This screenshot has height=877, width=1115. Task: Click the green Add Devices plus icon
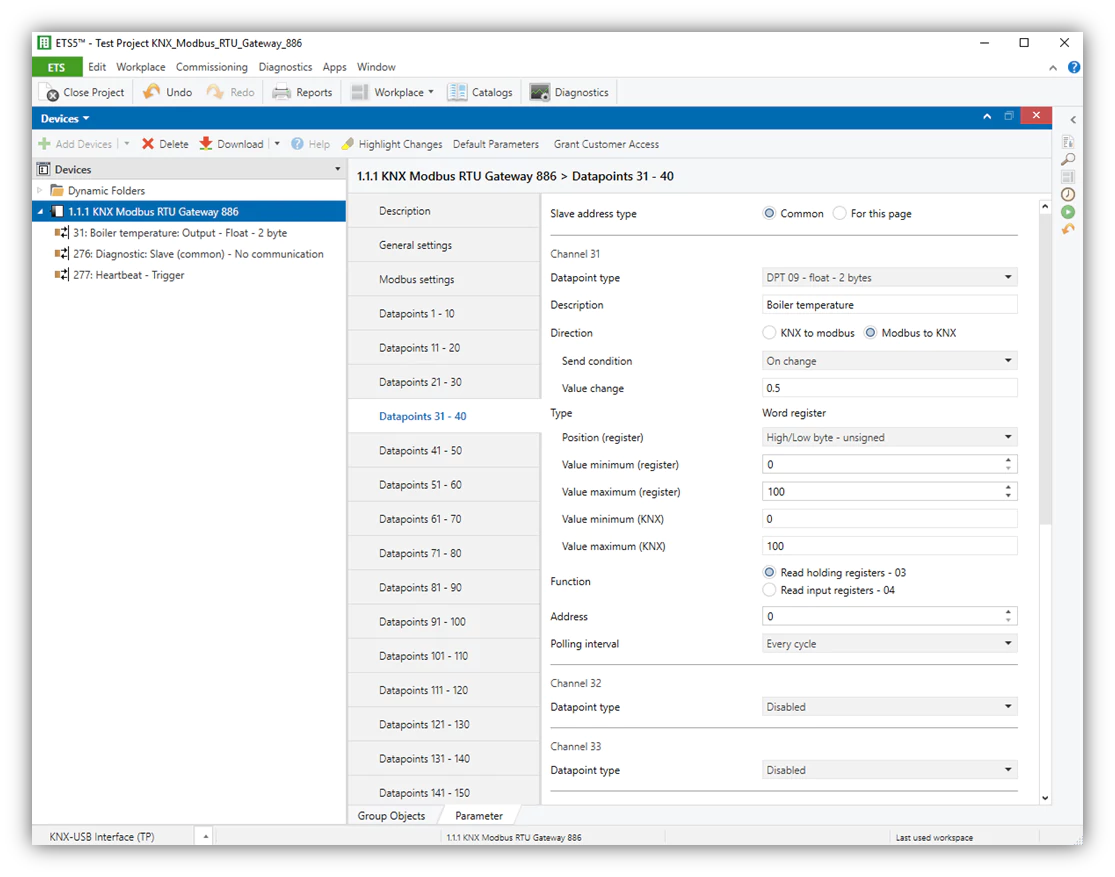tap(44, 144)
